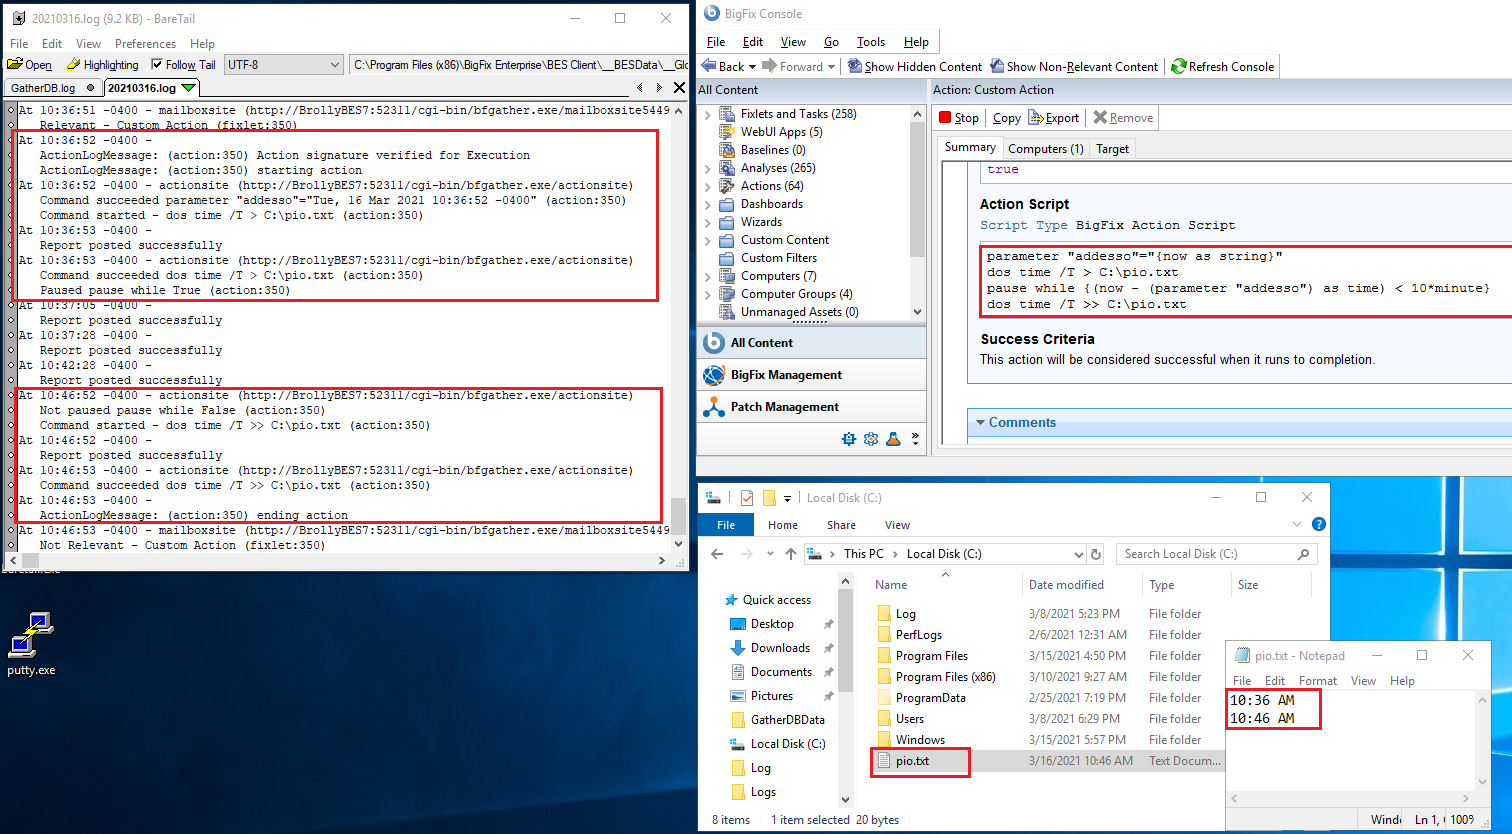Click the first gear domain icon

[x=849, y=438]
